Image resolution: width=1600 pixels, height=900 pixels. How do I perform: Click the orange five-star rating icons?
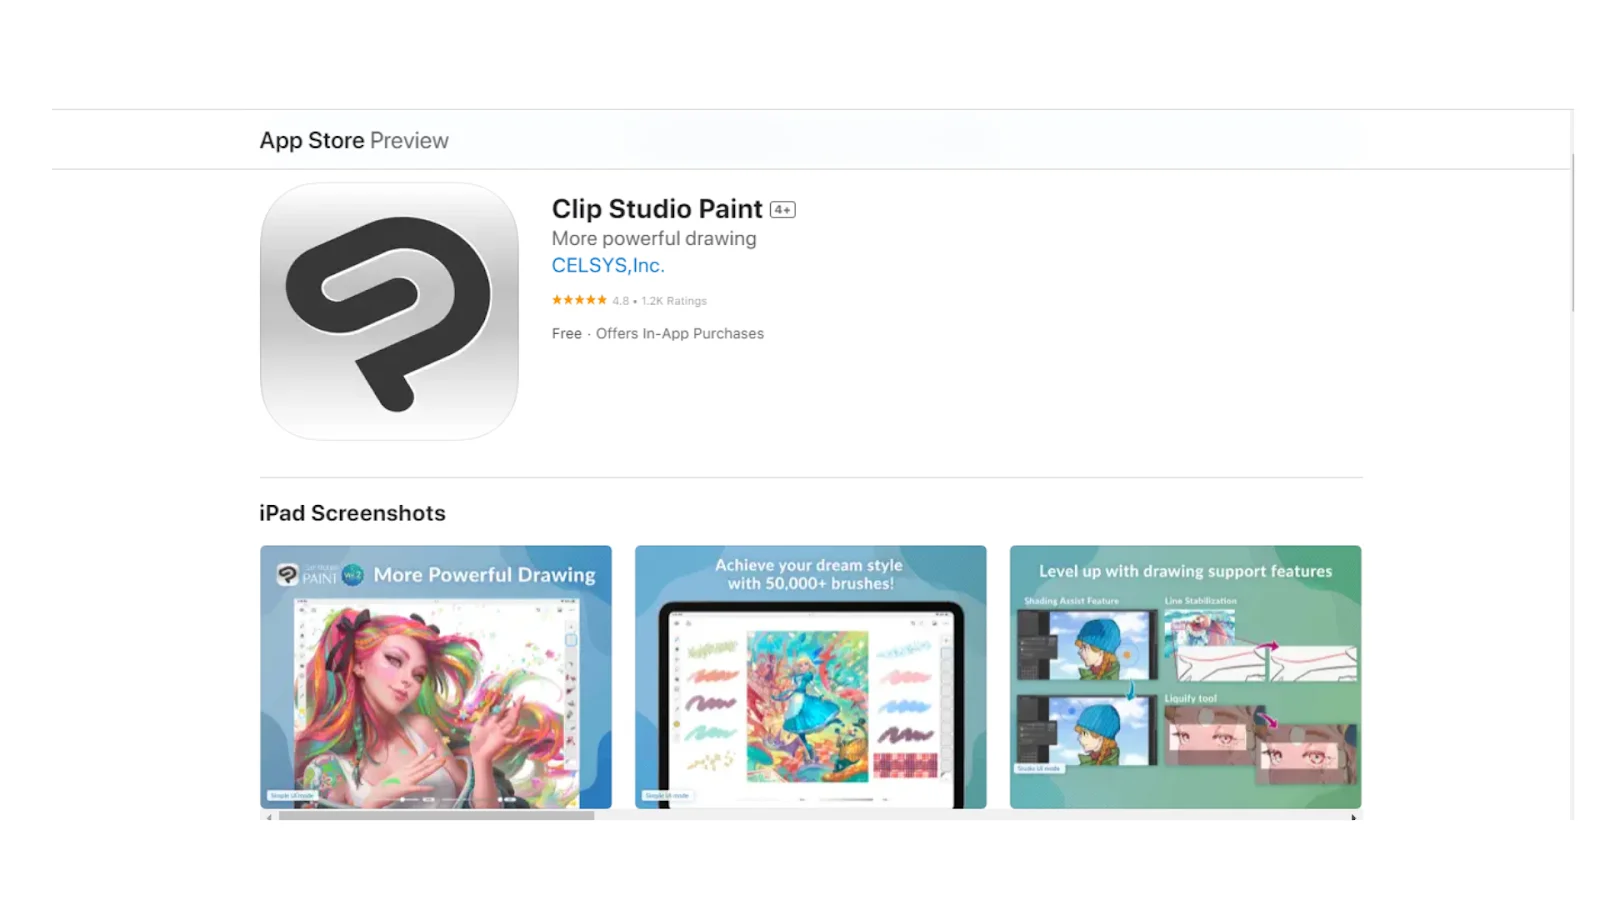pos(579,300)
